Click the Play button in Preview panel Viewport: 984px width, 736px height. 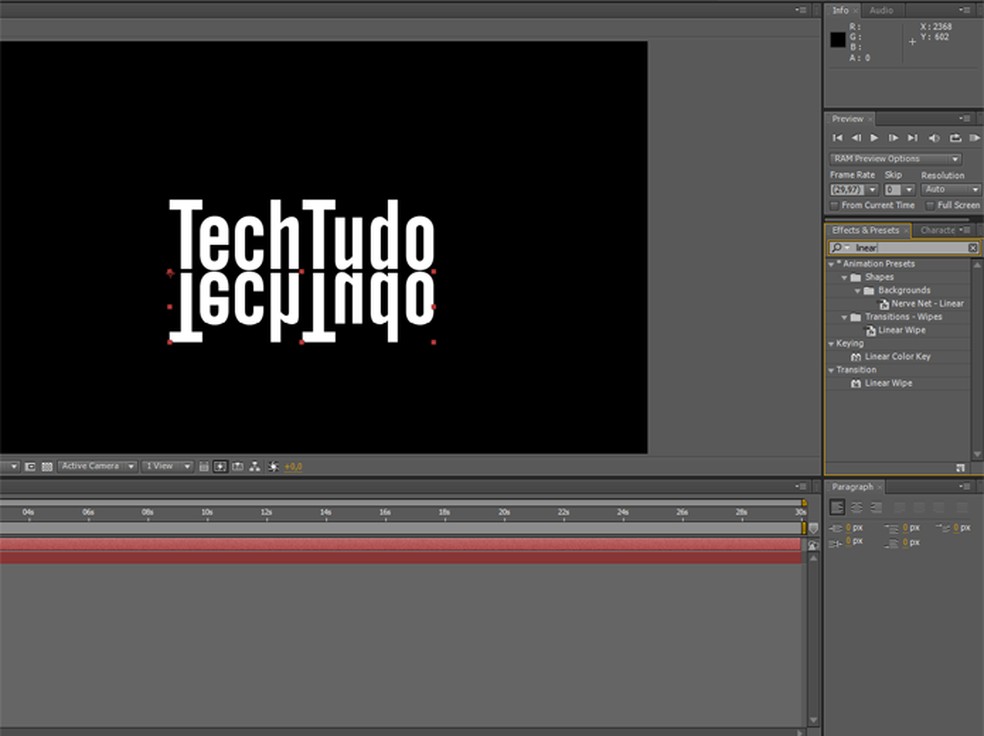pos(874,138)
